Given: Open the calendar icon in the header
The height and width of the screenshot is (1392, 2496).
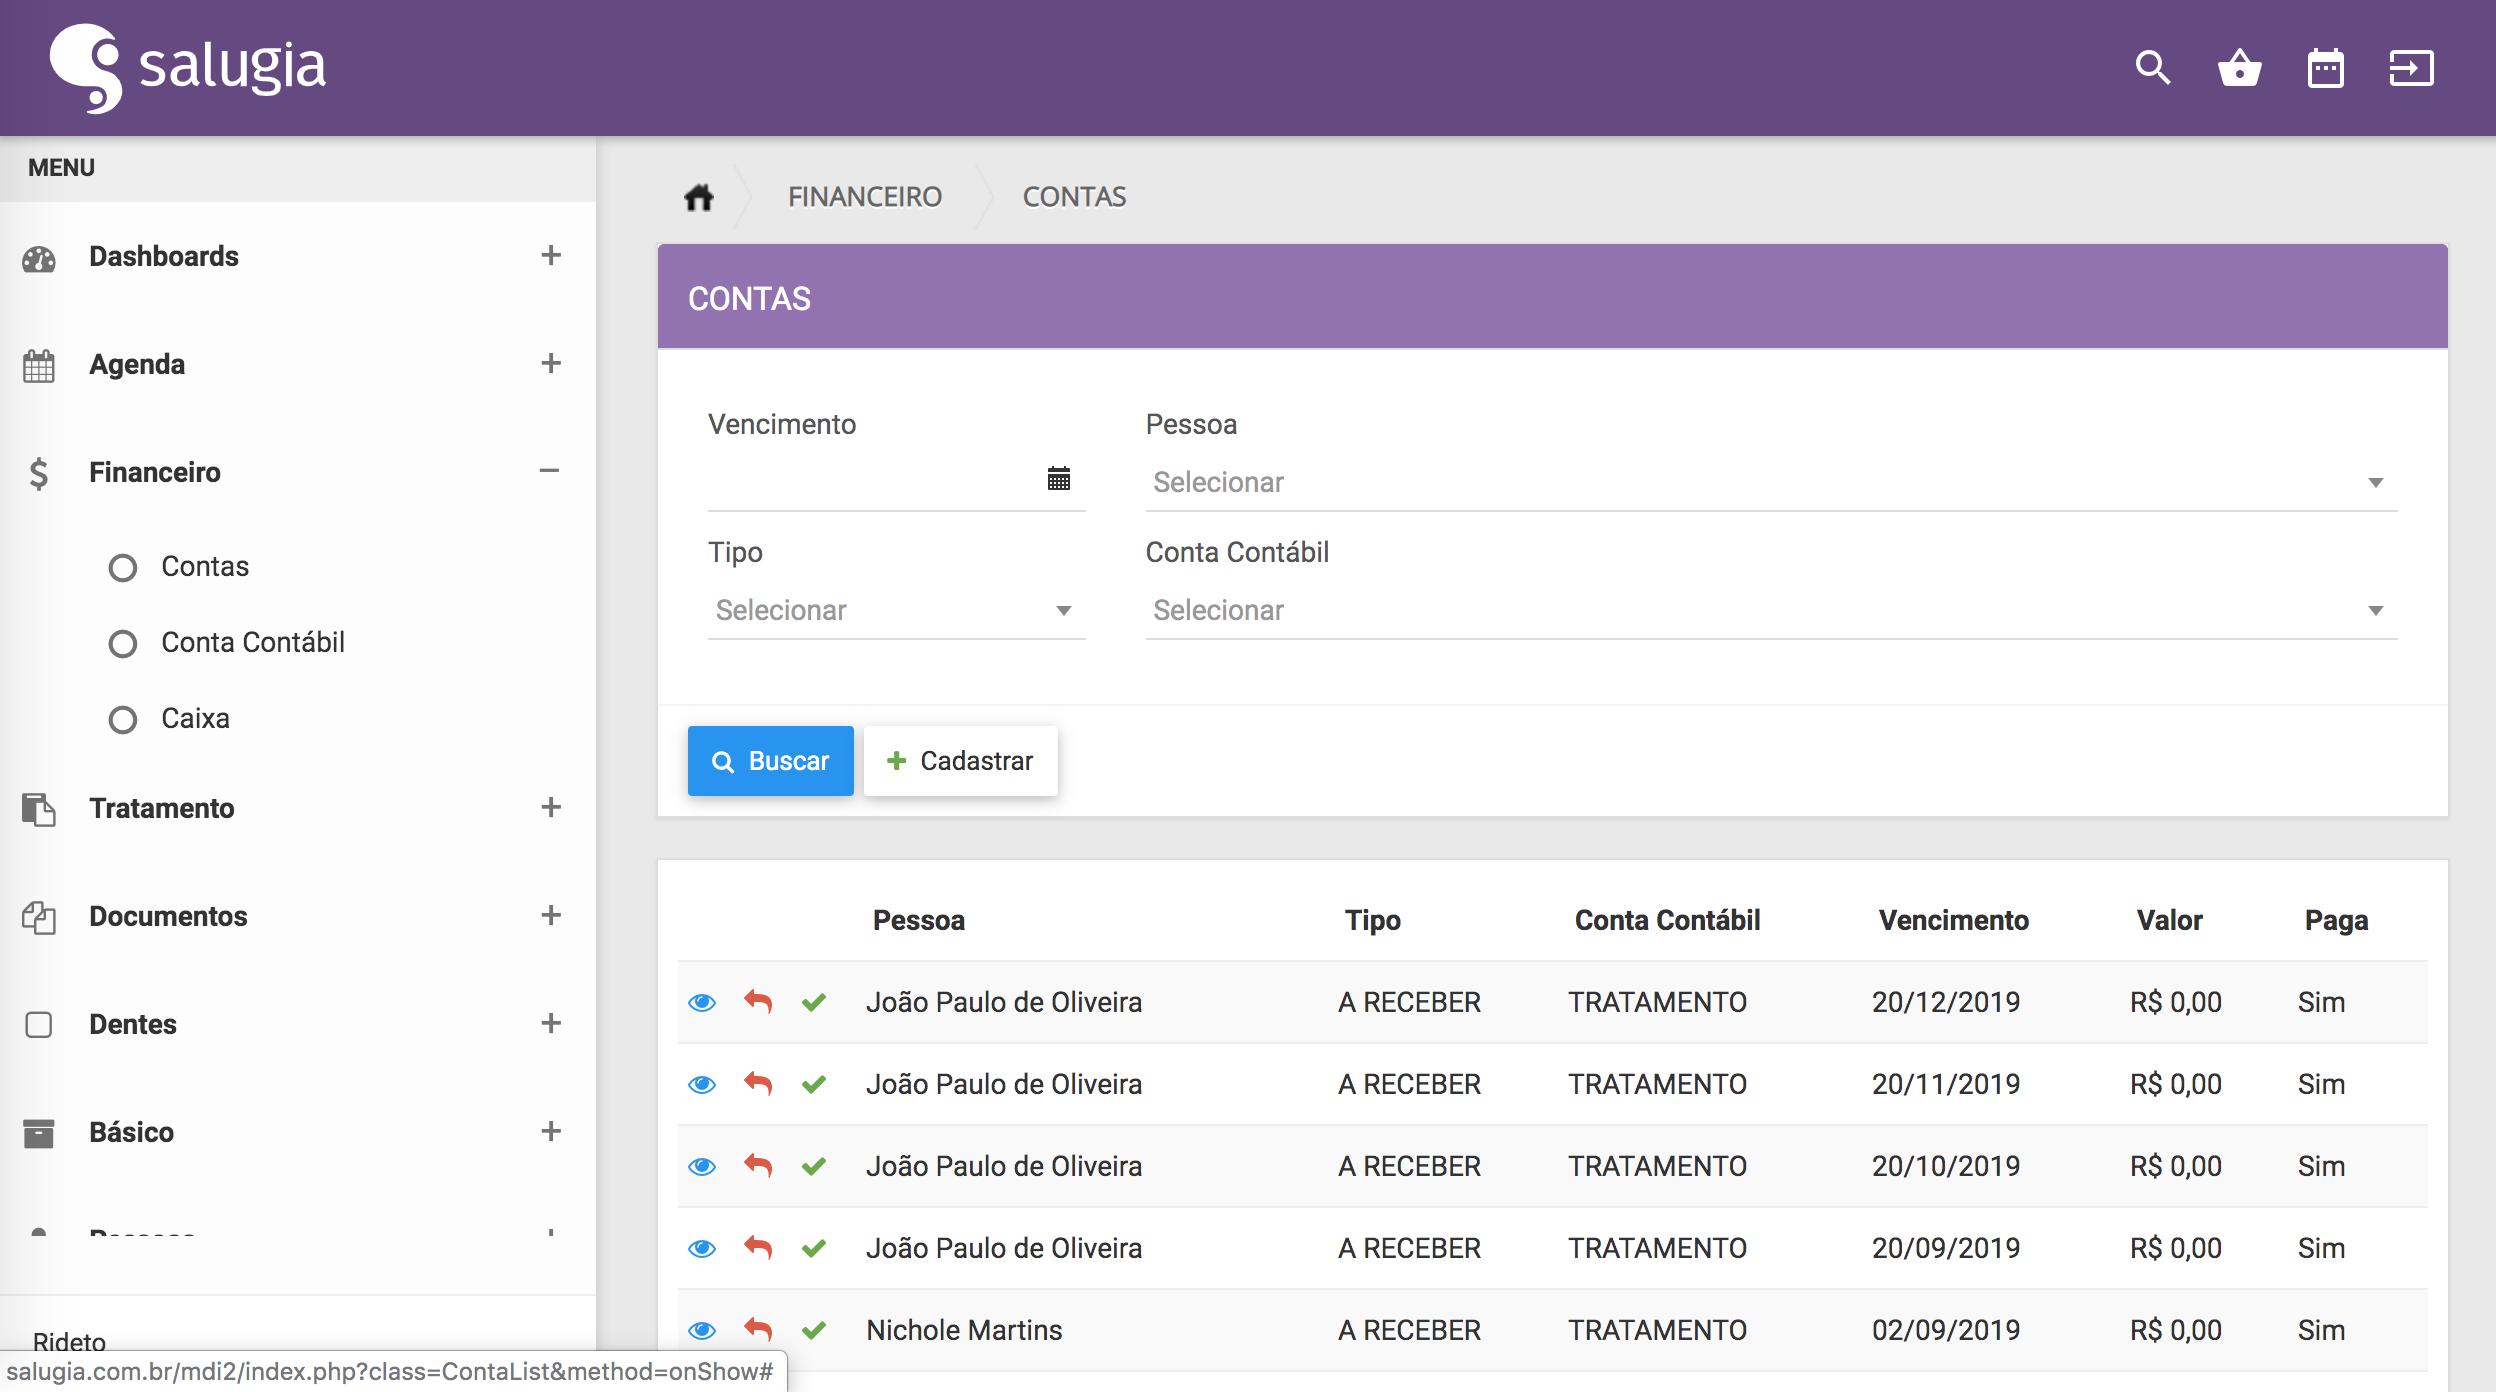Looking at the screenshot, I should (2325, 68).
